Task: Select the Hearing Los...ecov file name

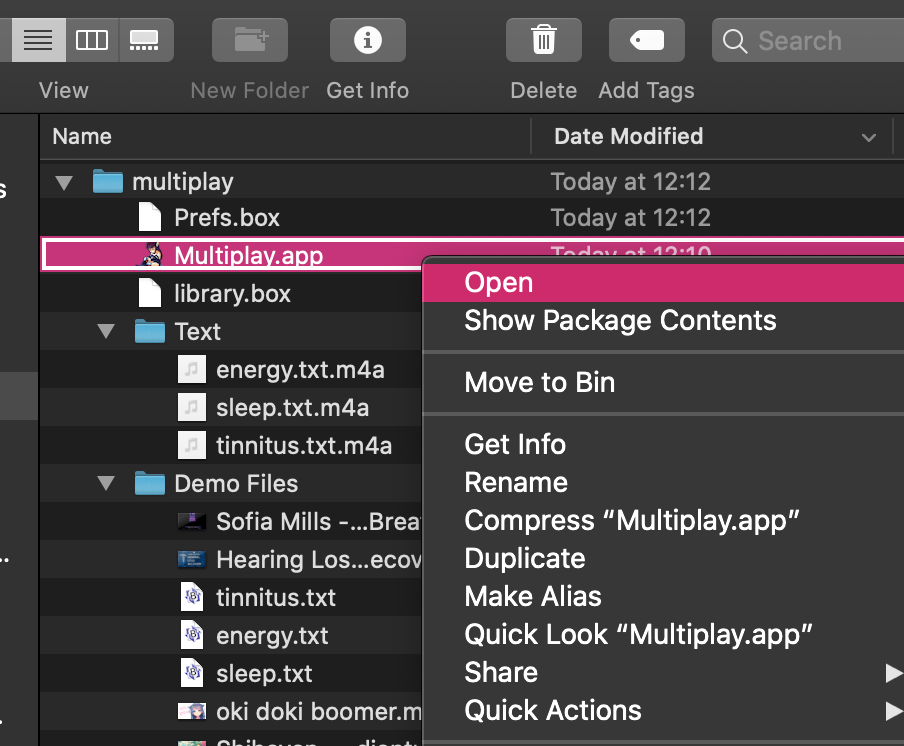Action: point(319,560)
